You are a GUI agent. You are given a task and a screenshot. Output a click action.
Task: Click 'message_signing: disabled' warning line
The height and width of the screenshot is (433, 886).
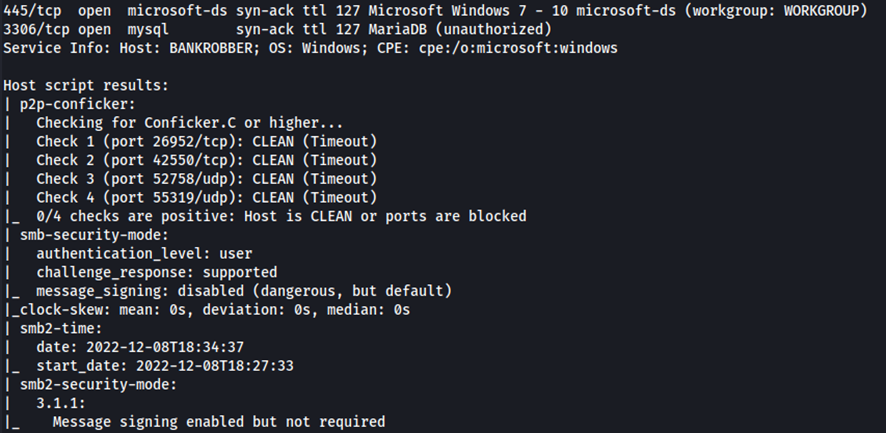click(x=244, y=290)
